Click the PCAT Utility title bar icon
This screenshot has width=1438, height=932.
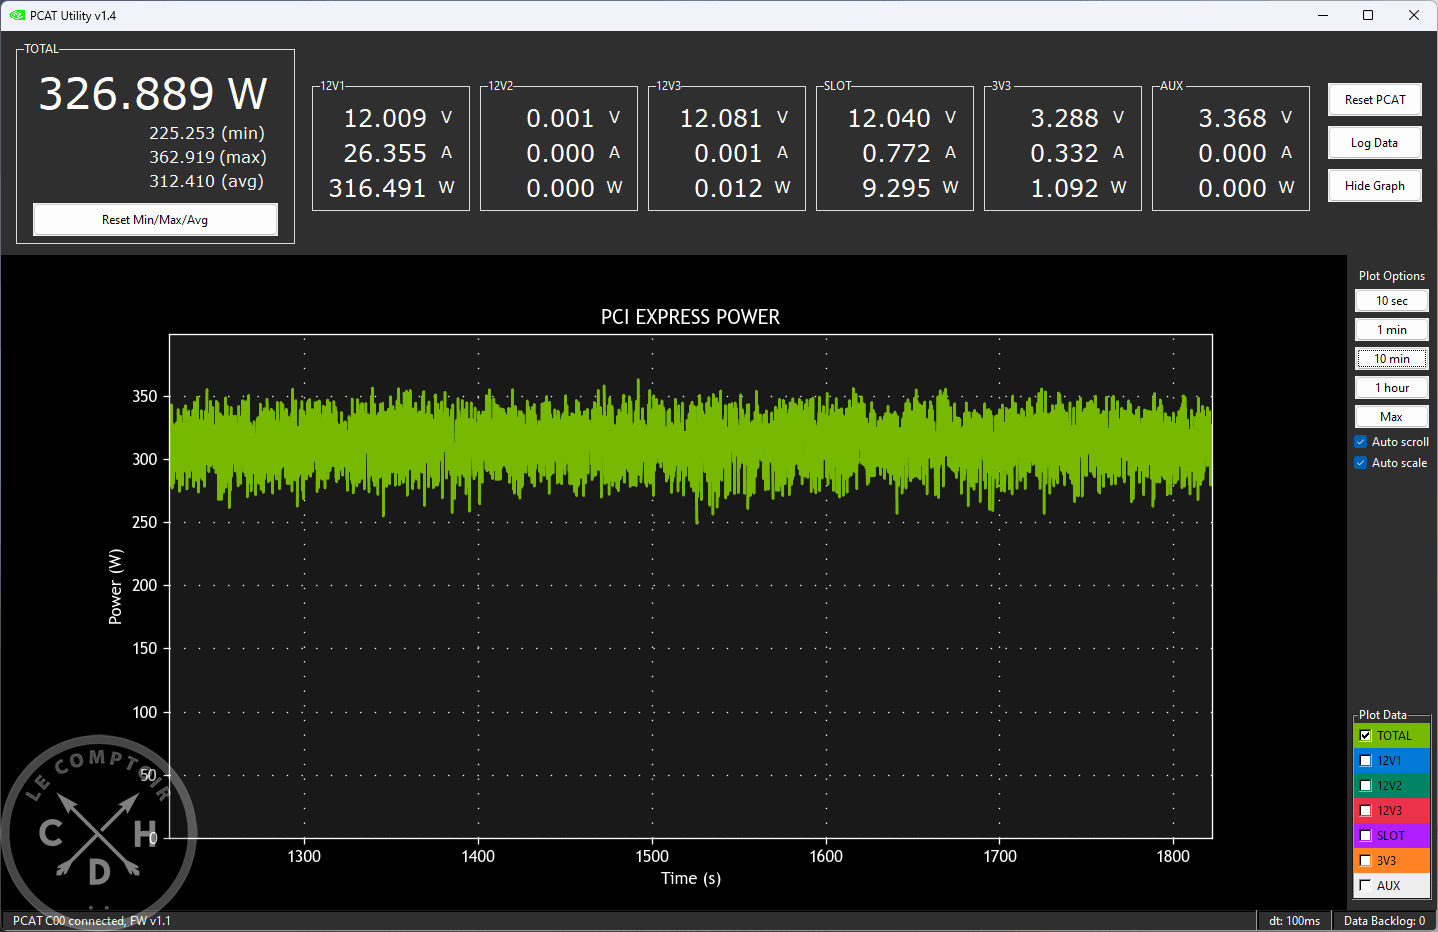coord(17,15)
